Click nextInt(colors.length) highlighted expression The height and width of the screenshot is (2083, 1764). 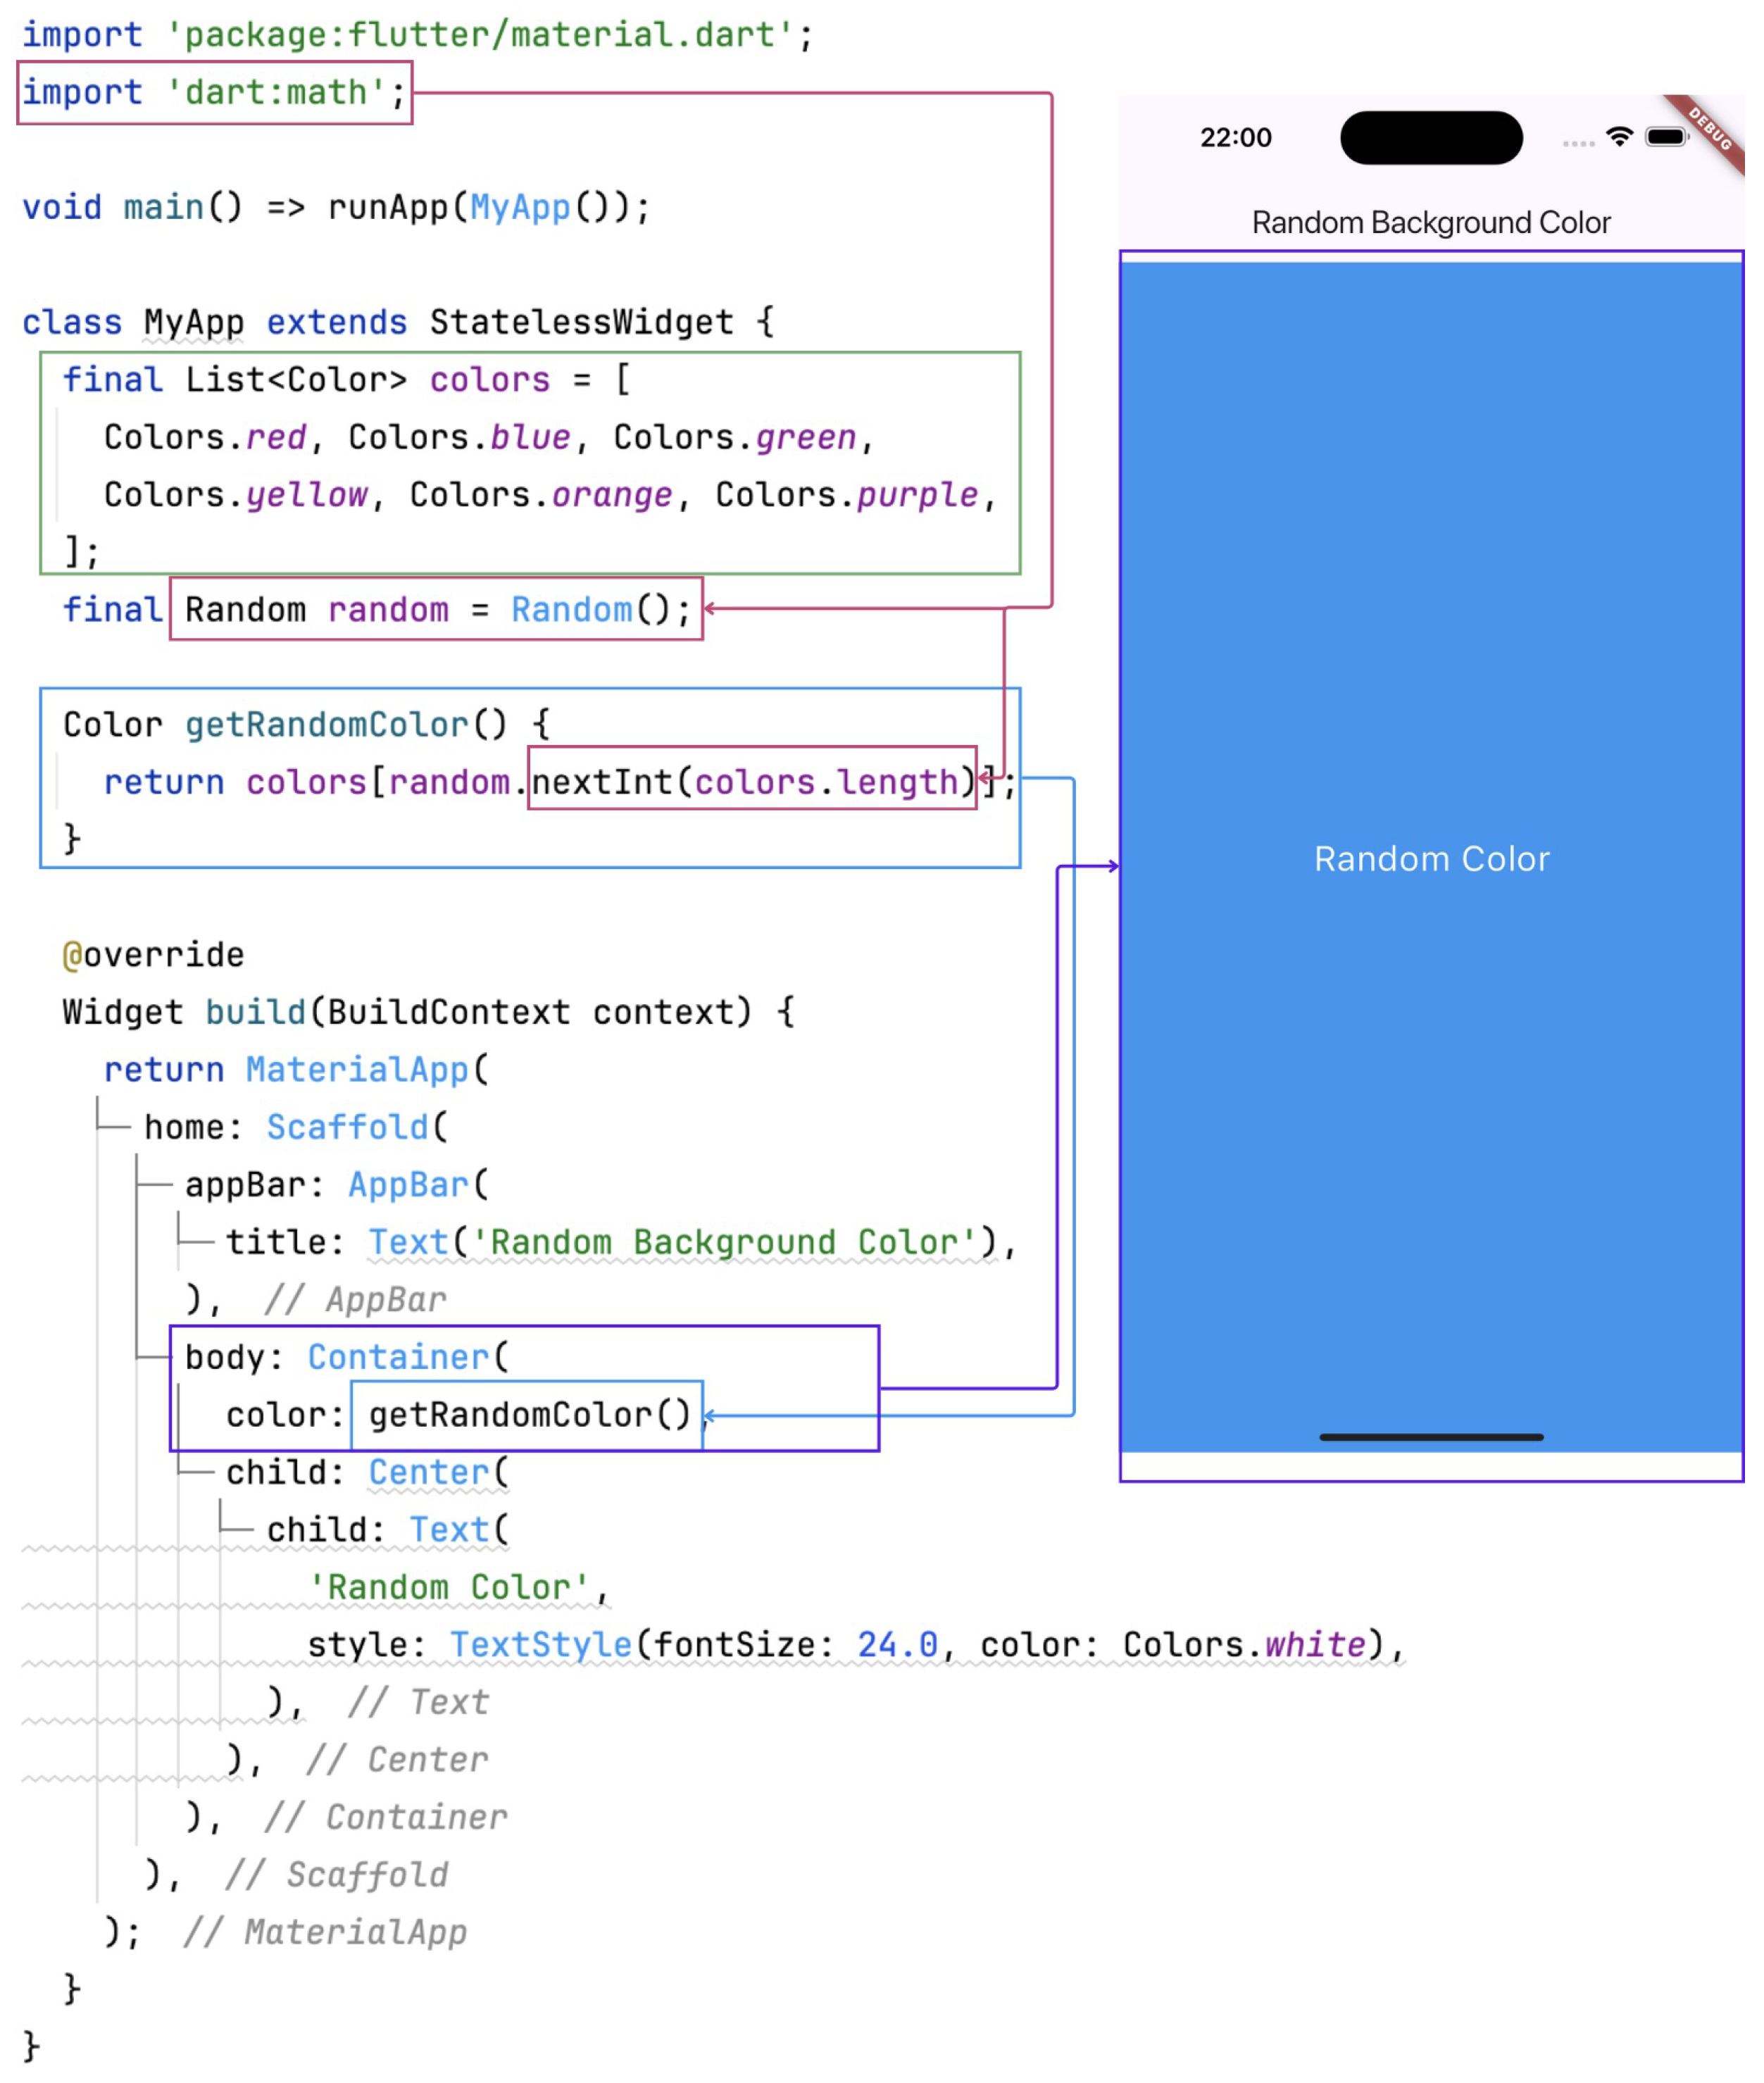point(752,782)
